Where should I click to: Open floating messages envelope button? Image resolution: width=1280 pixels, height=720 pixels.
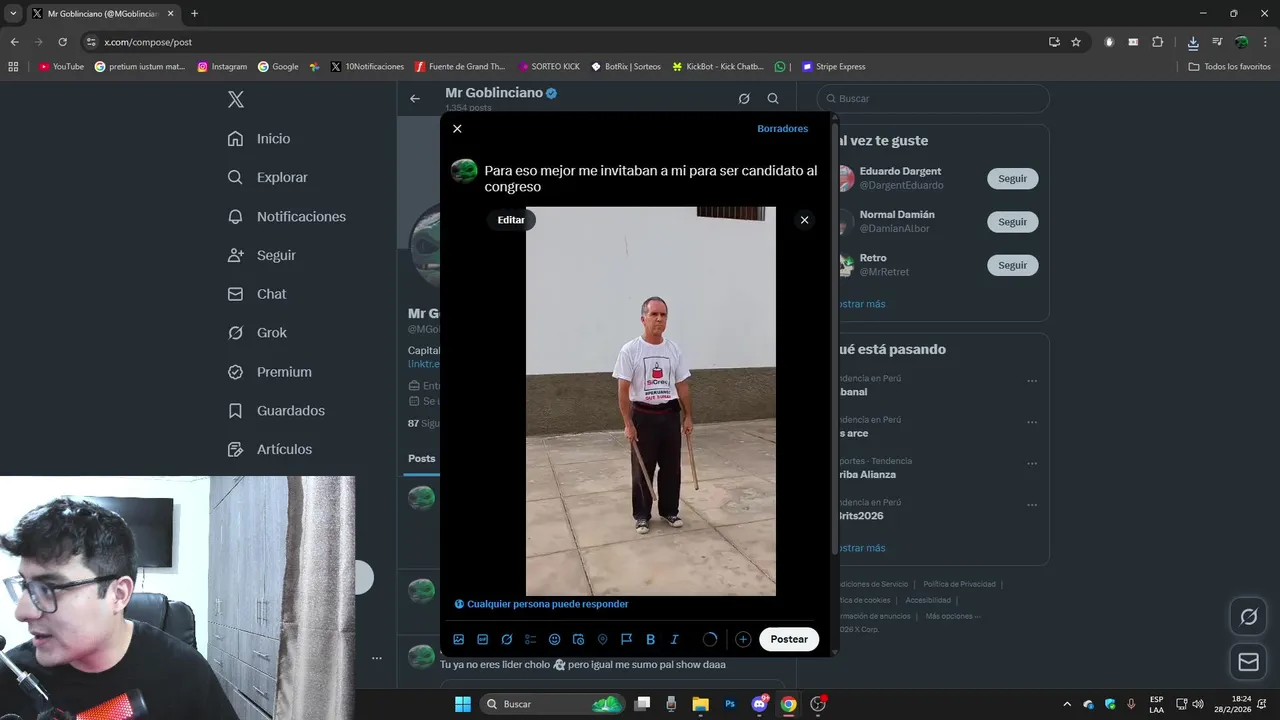[x=1249, y=662]
